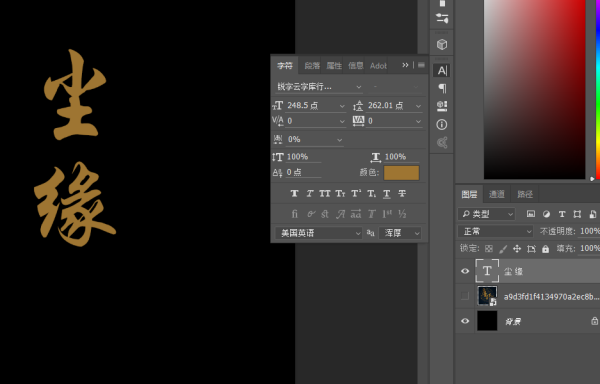Open the Character panel icon in dock
Screen dimensions: 600x384
pyautogui.click(x=442, y=70)
